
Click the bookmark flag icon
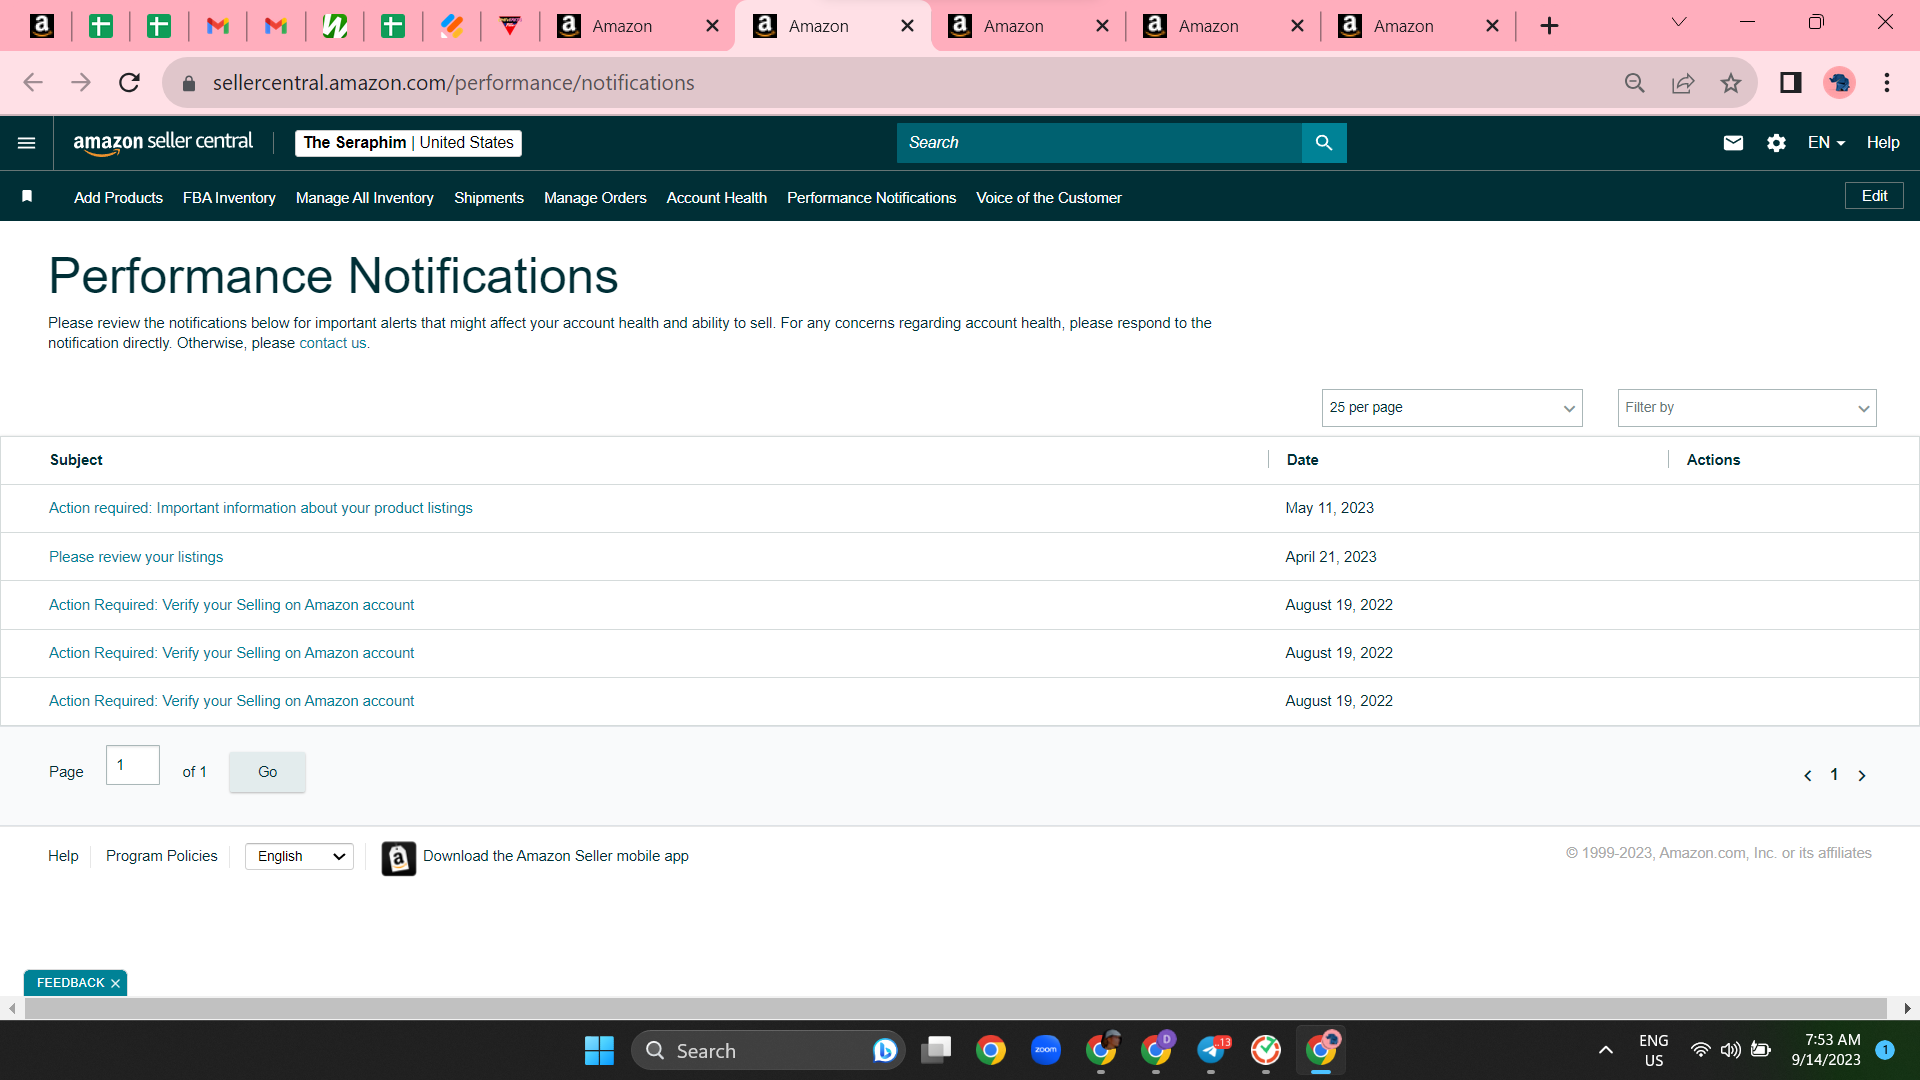27,197
